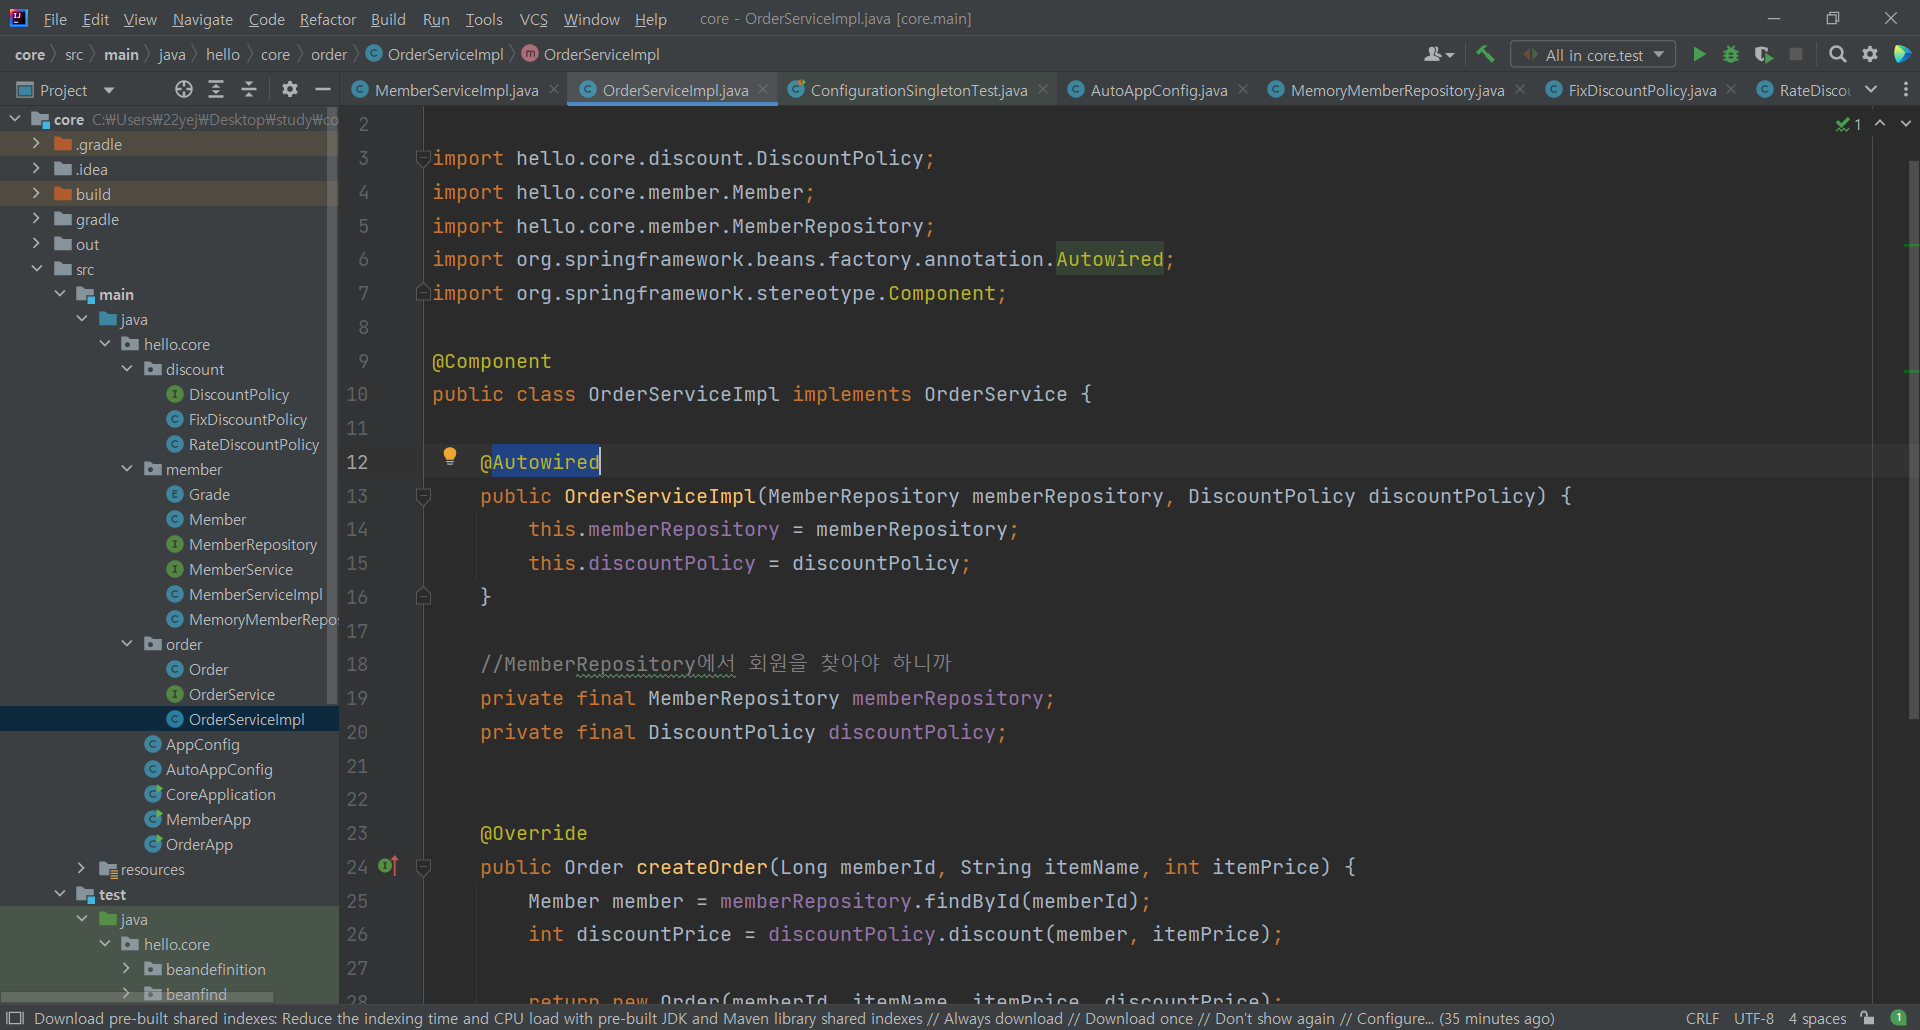Open the Refactor menu

[x=327, y=19]
